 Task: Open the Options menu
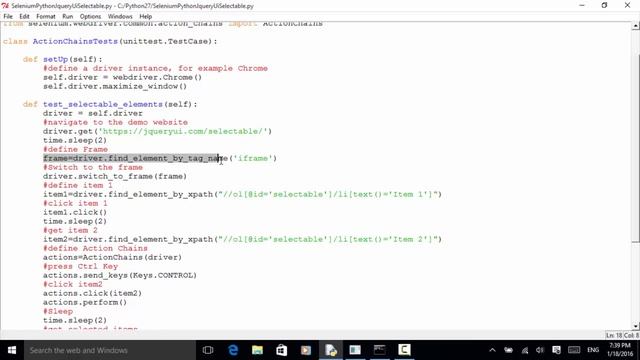click(x=90, y=16)
